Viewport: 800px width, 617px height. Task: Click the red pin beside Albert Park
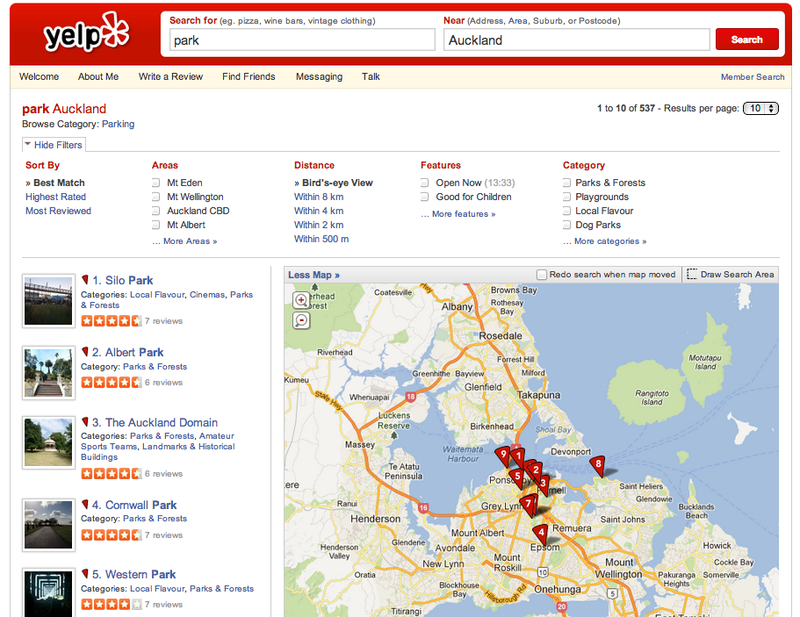point(85,351)
